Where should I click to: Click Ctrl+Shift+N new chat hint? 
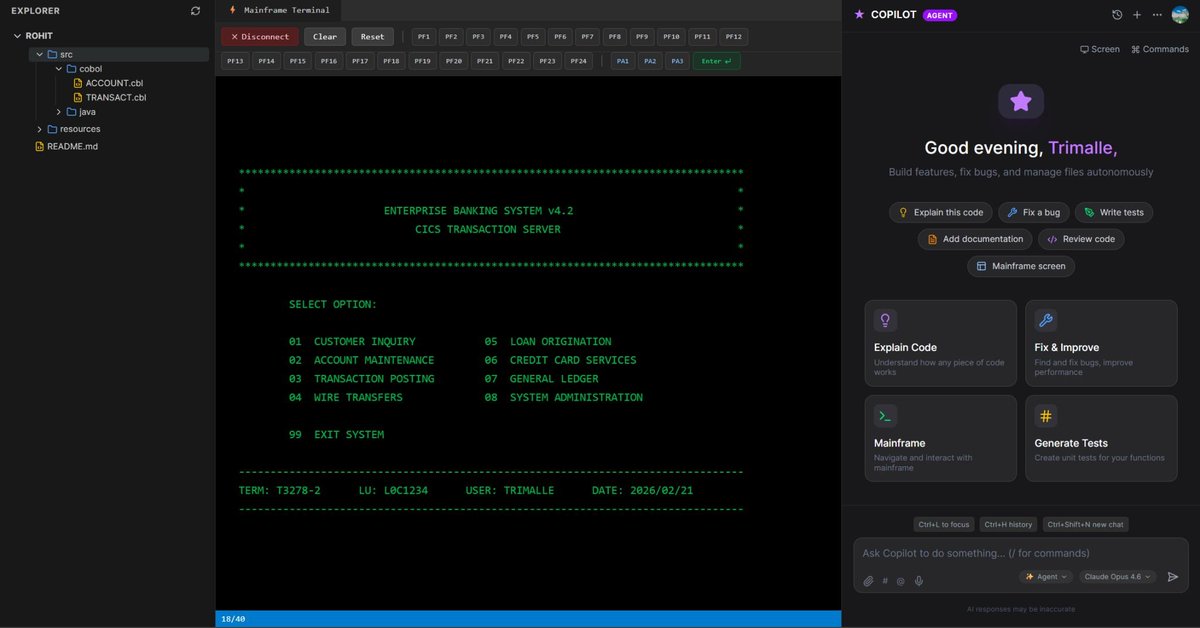[1085, 524]
